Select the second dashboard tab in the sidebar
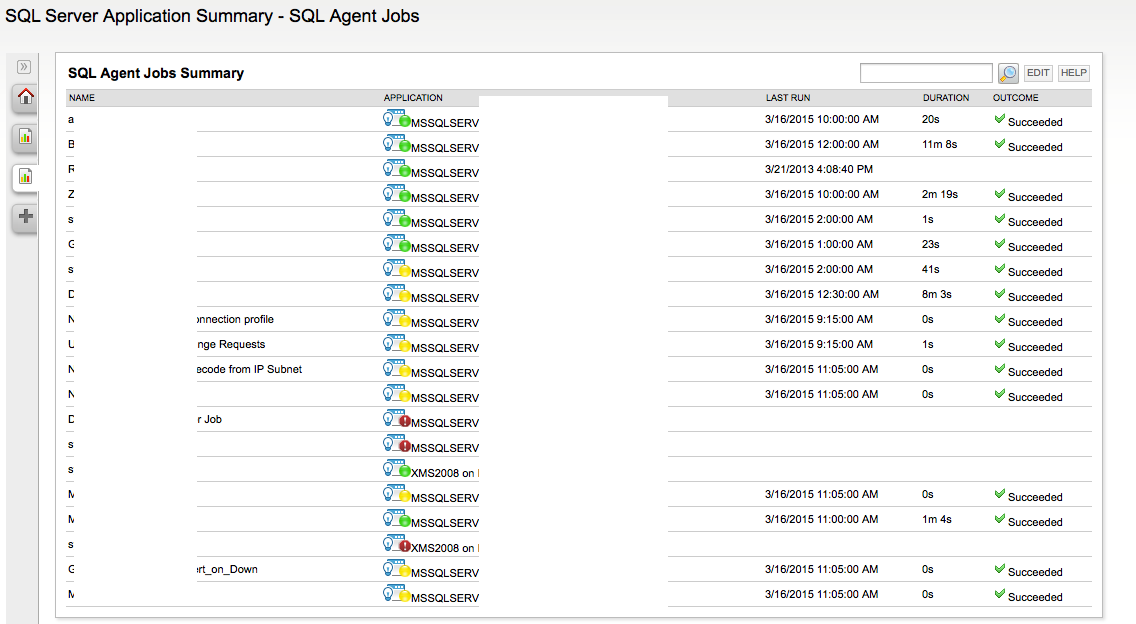1136x624 pixels. (x=23, y=177)
